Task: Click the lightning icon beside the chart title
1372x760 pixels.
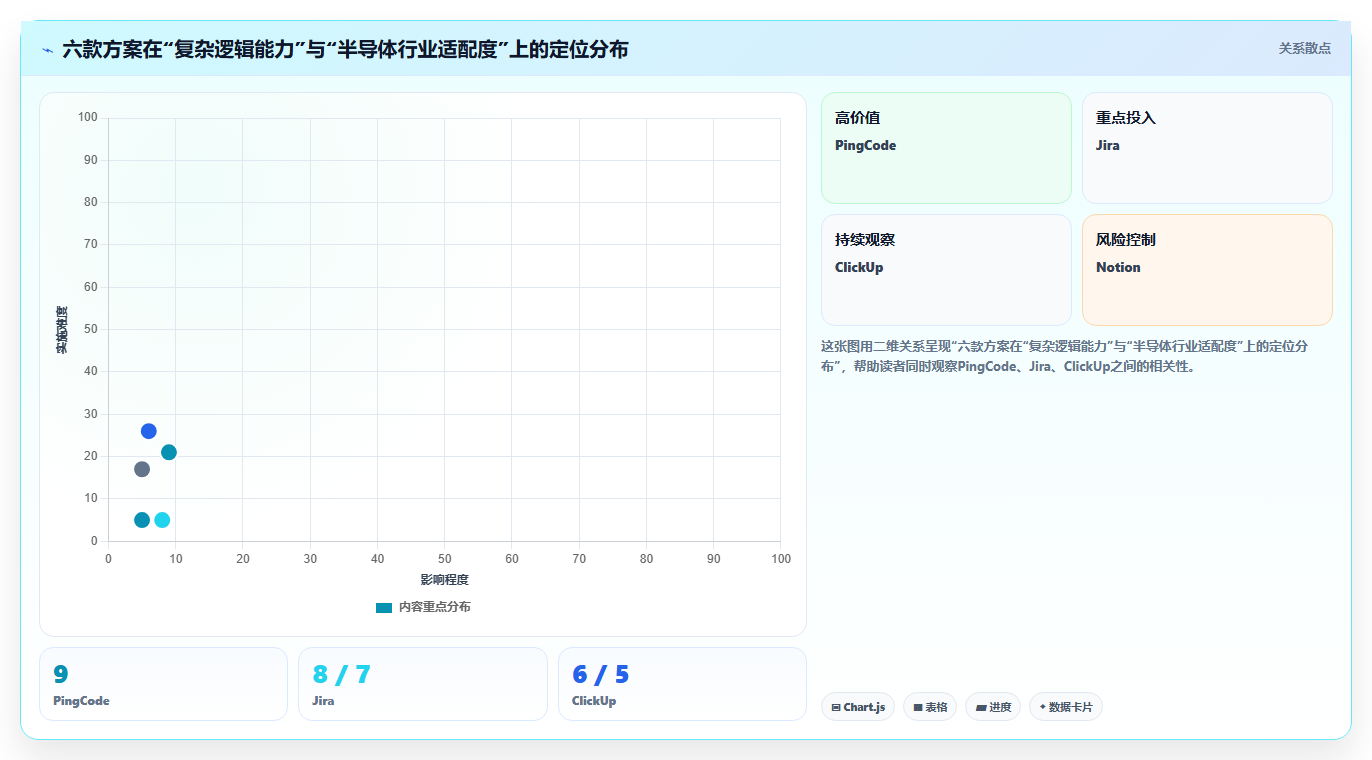Action: 47,49
